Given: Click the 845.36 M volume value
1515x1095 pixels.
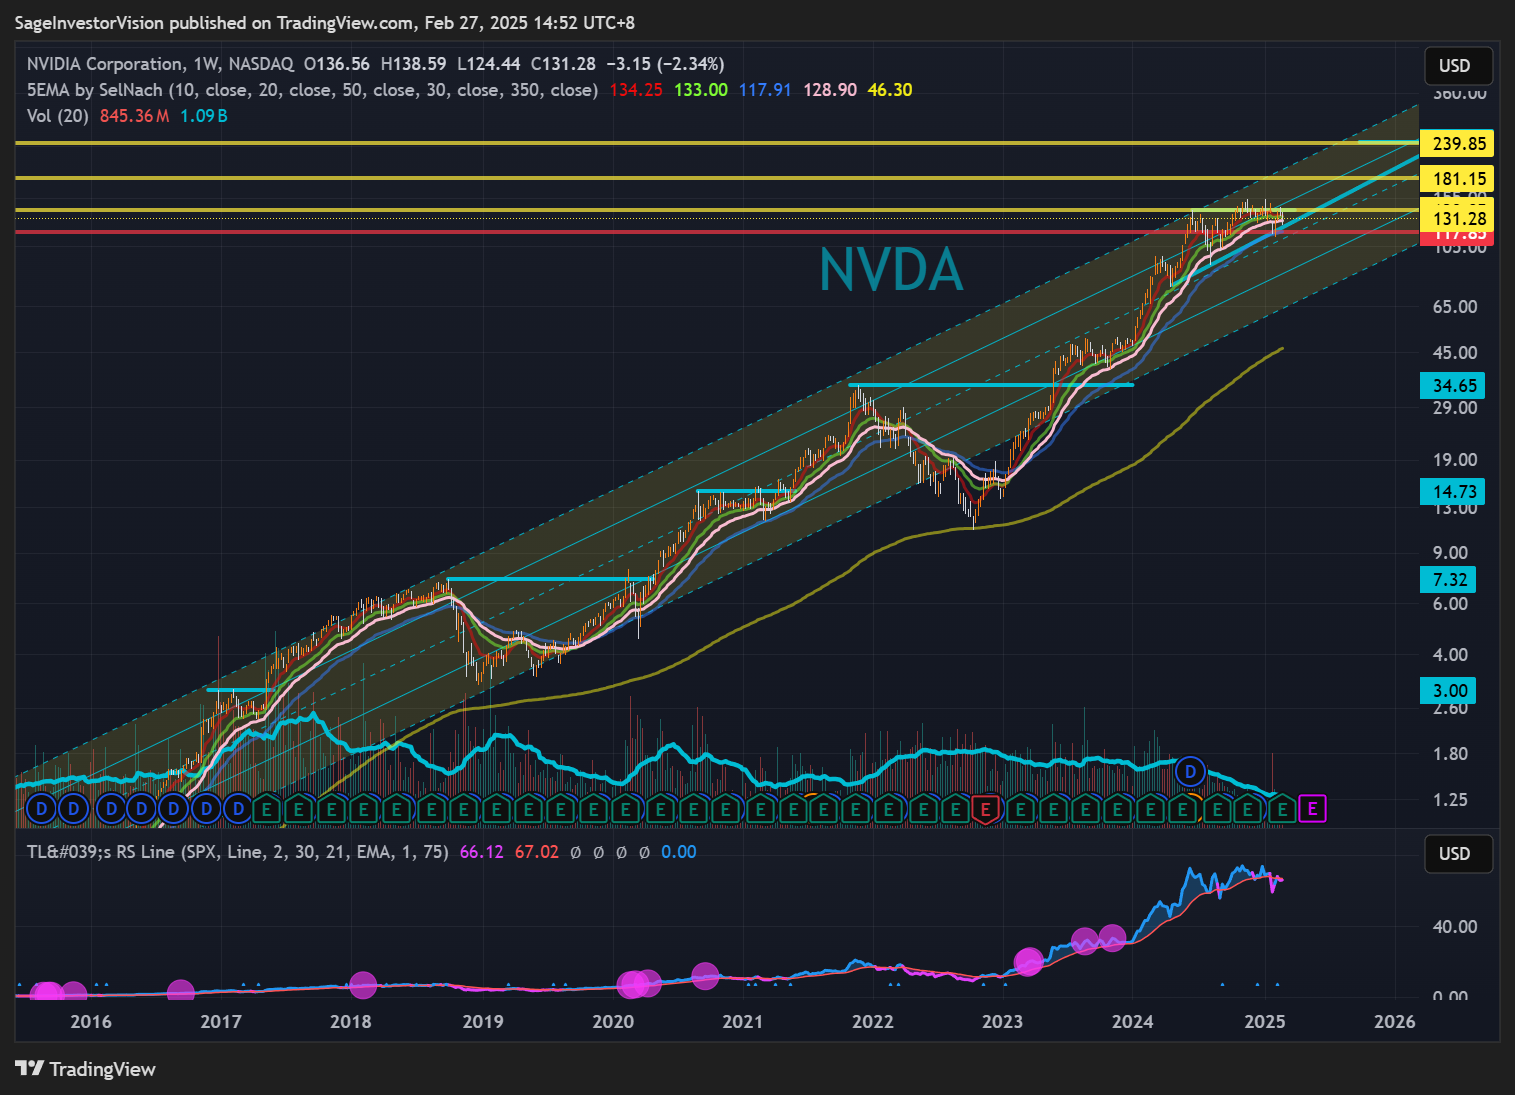Looking at the screenshot, I should coord(134,116).
